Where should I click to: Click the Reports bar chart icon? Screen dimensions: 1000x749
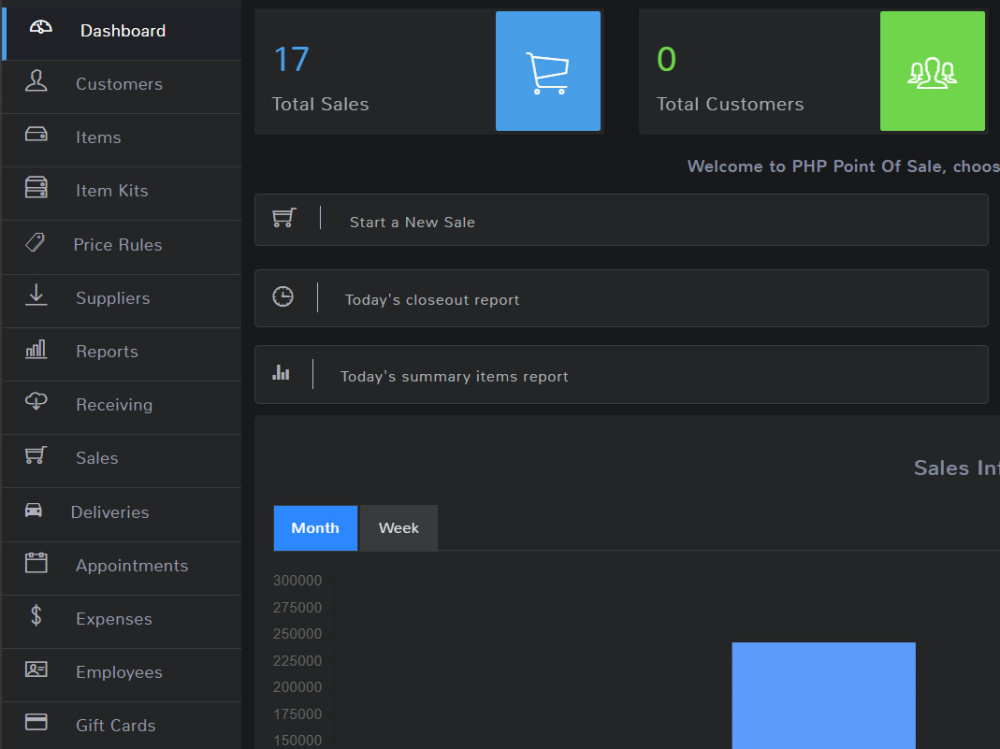pyautogui.click(x=36, y=349)
